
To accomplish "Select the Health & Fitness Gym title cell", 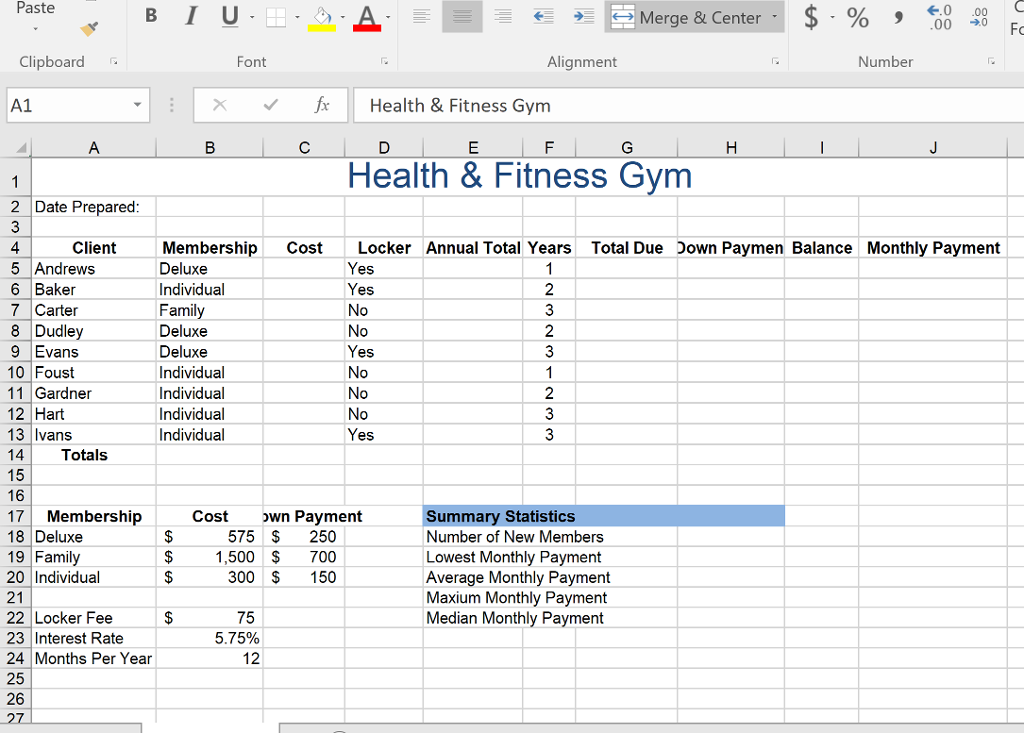I will point(519,176).
